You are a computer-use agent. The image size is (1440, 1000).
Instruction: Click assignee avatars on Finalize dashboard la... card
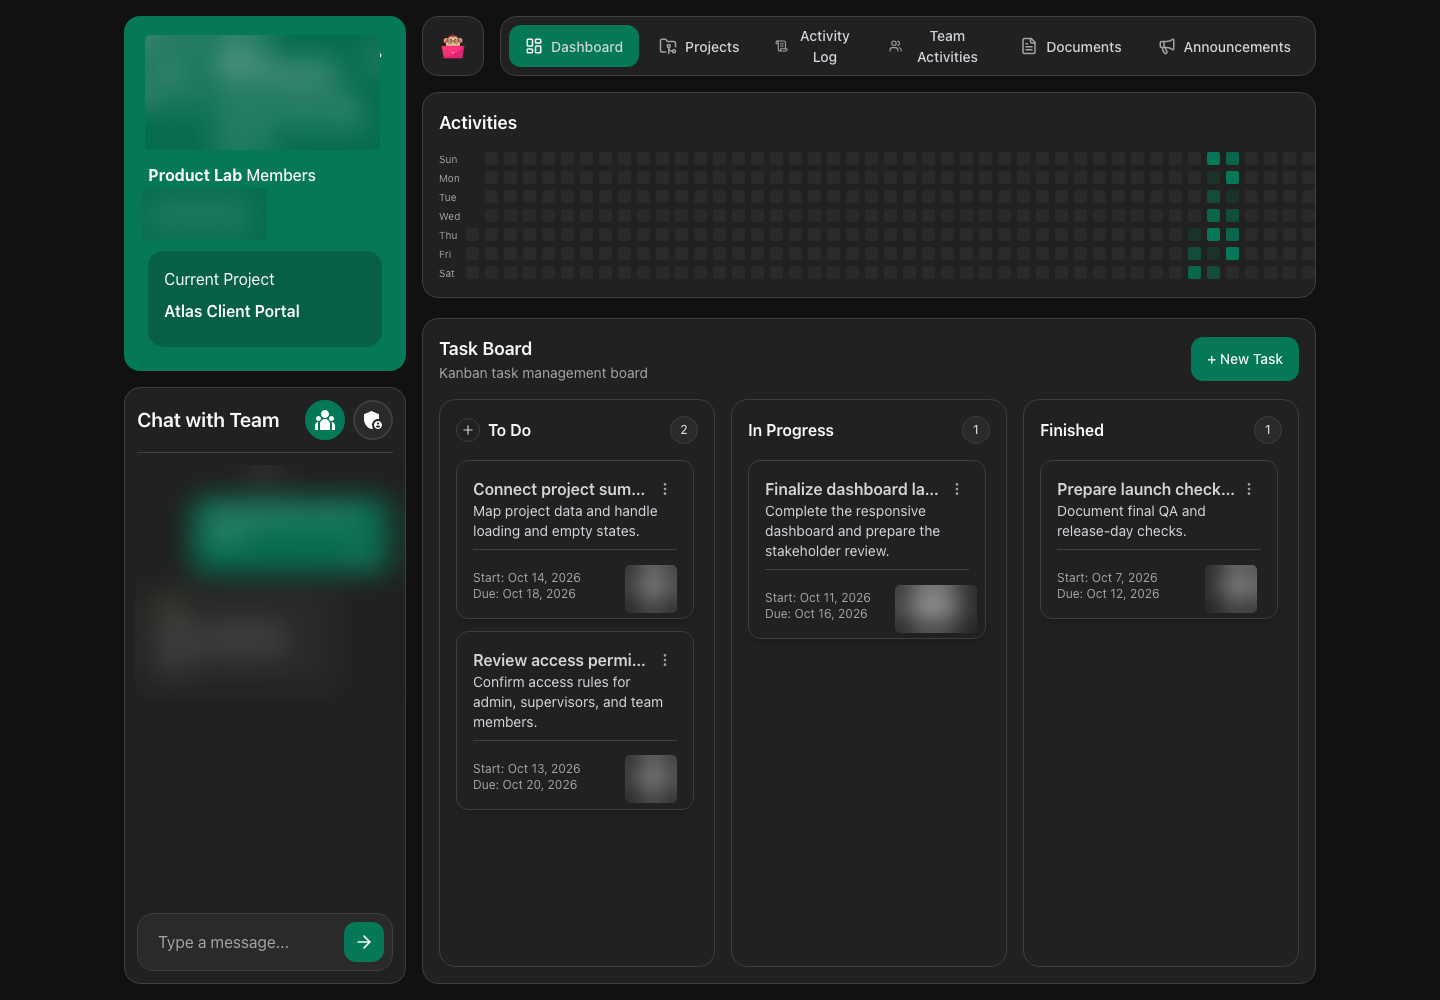[936, 609]
